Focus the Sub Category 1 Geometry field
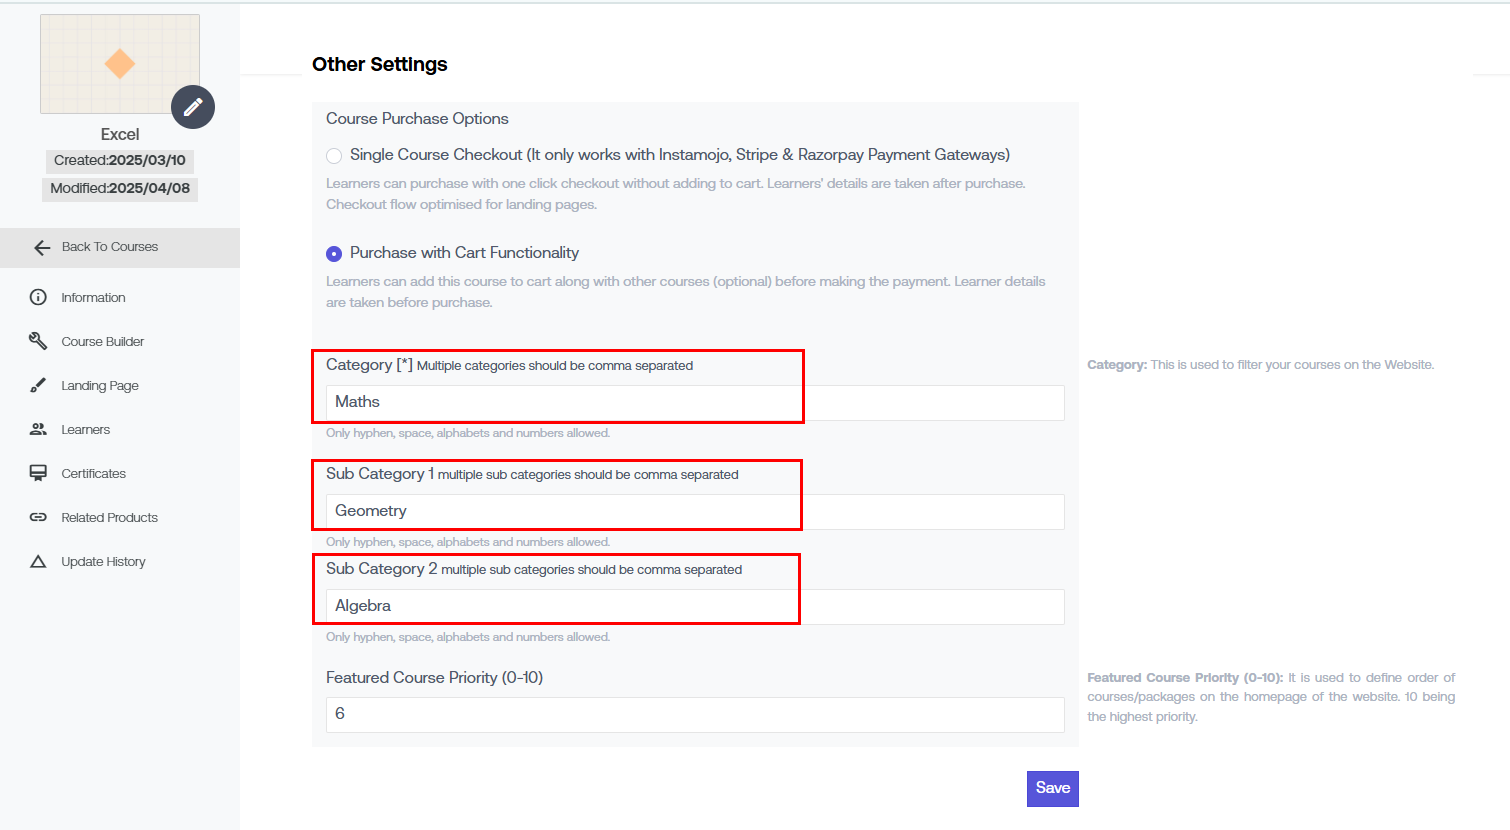This screenshot has width=1510, height=830. click(x=694, y=511)
